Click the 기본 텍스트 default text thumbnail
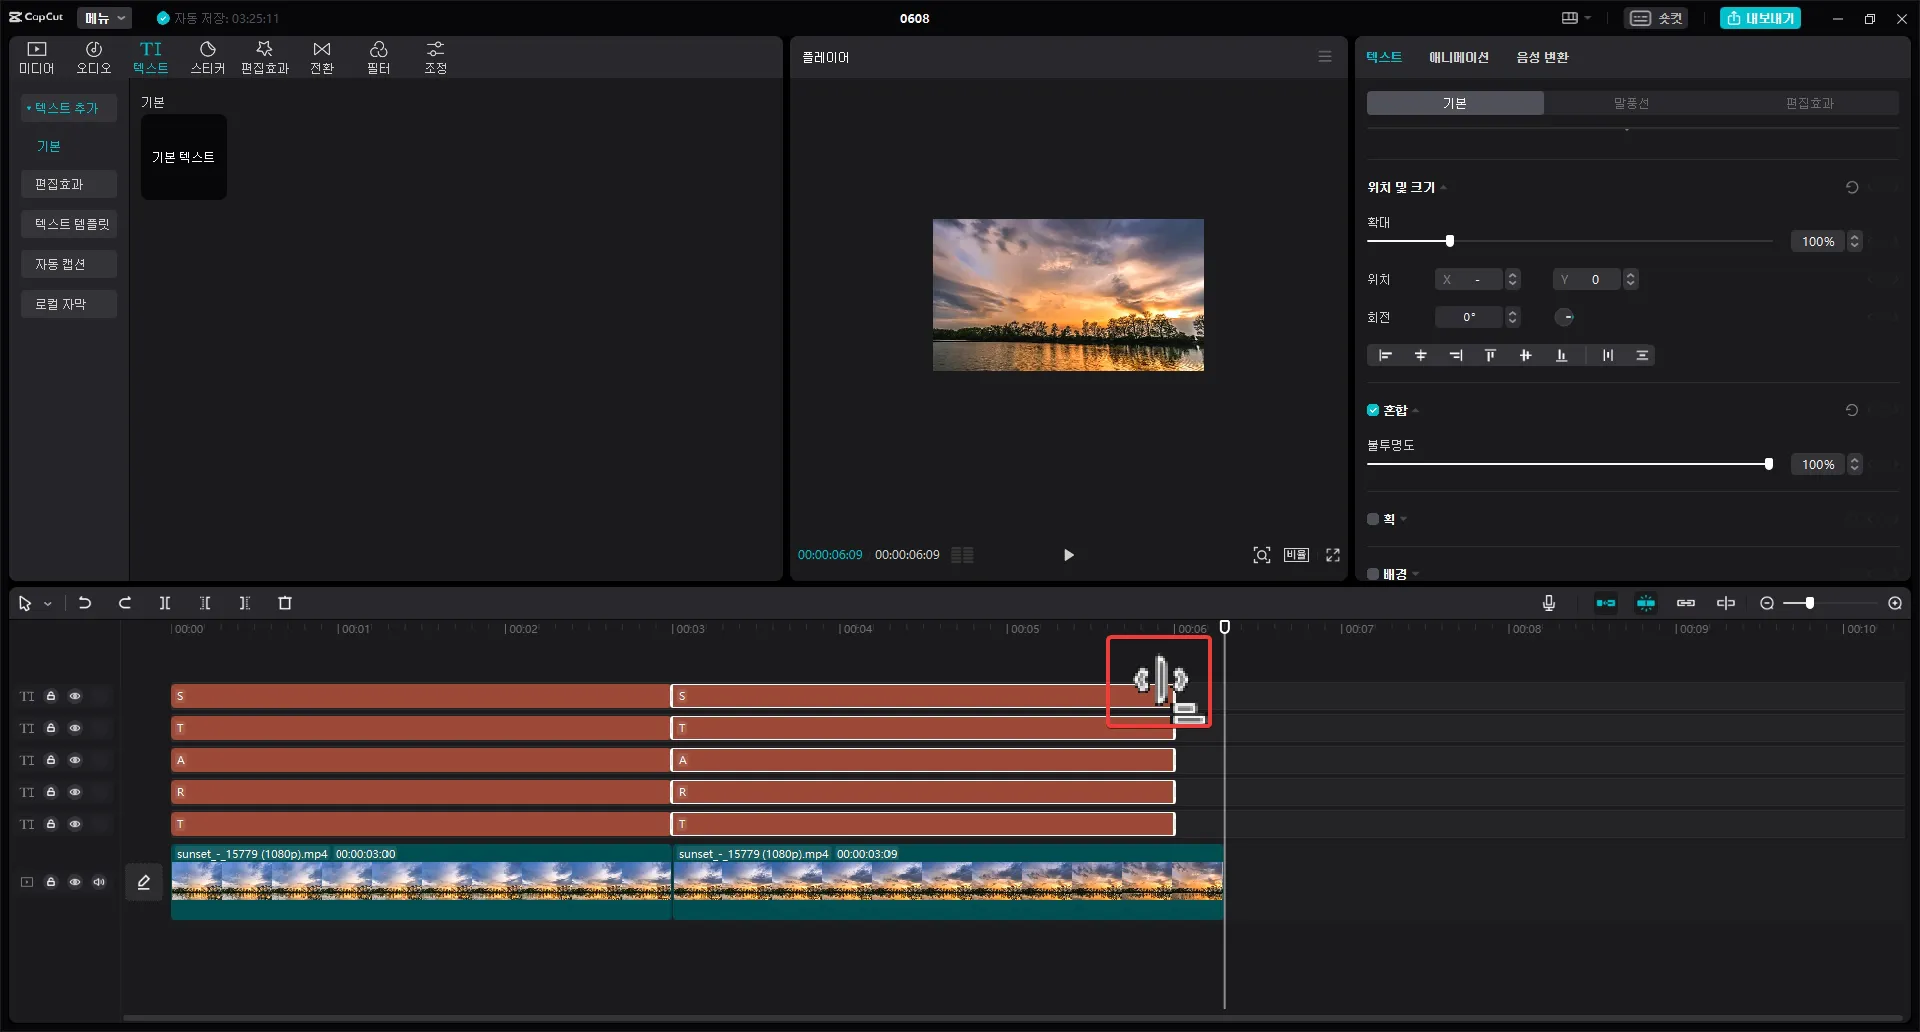This screenshot has height=1032, width=1920. 184,157
